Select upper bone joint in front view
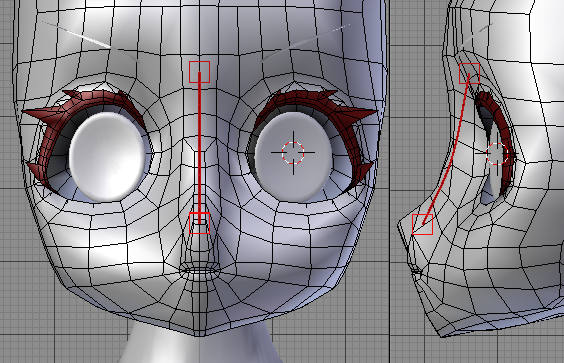This screenshot has width=564, height=363. pyautogui.click(x=199, y=72)
